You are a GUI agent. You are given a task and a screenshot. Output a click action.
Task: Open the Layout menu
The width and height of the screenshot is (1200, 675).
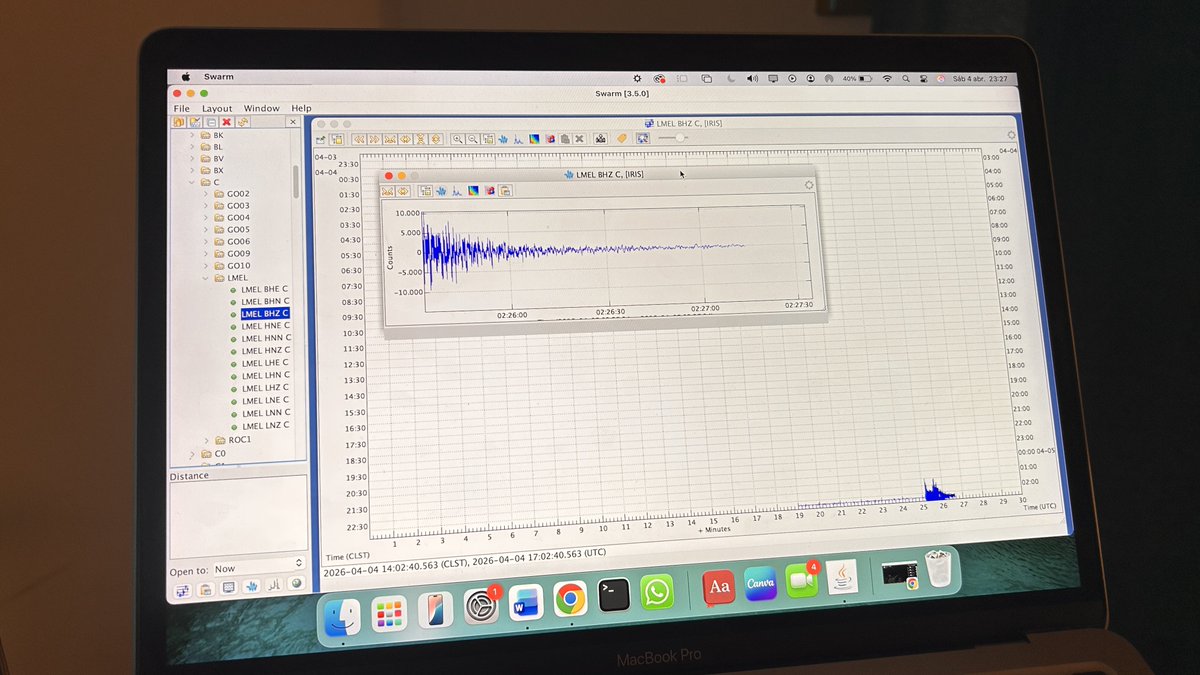tap(217, 108)
